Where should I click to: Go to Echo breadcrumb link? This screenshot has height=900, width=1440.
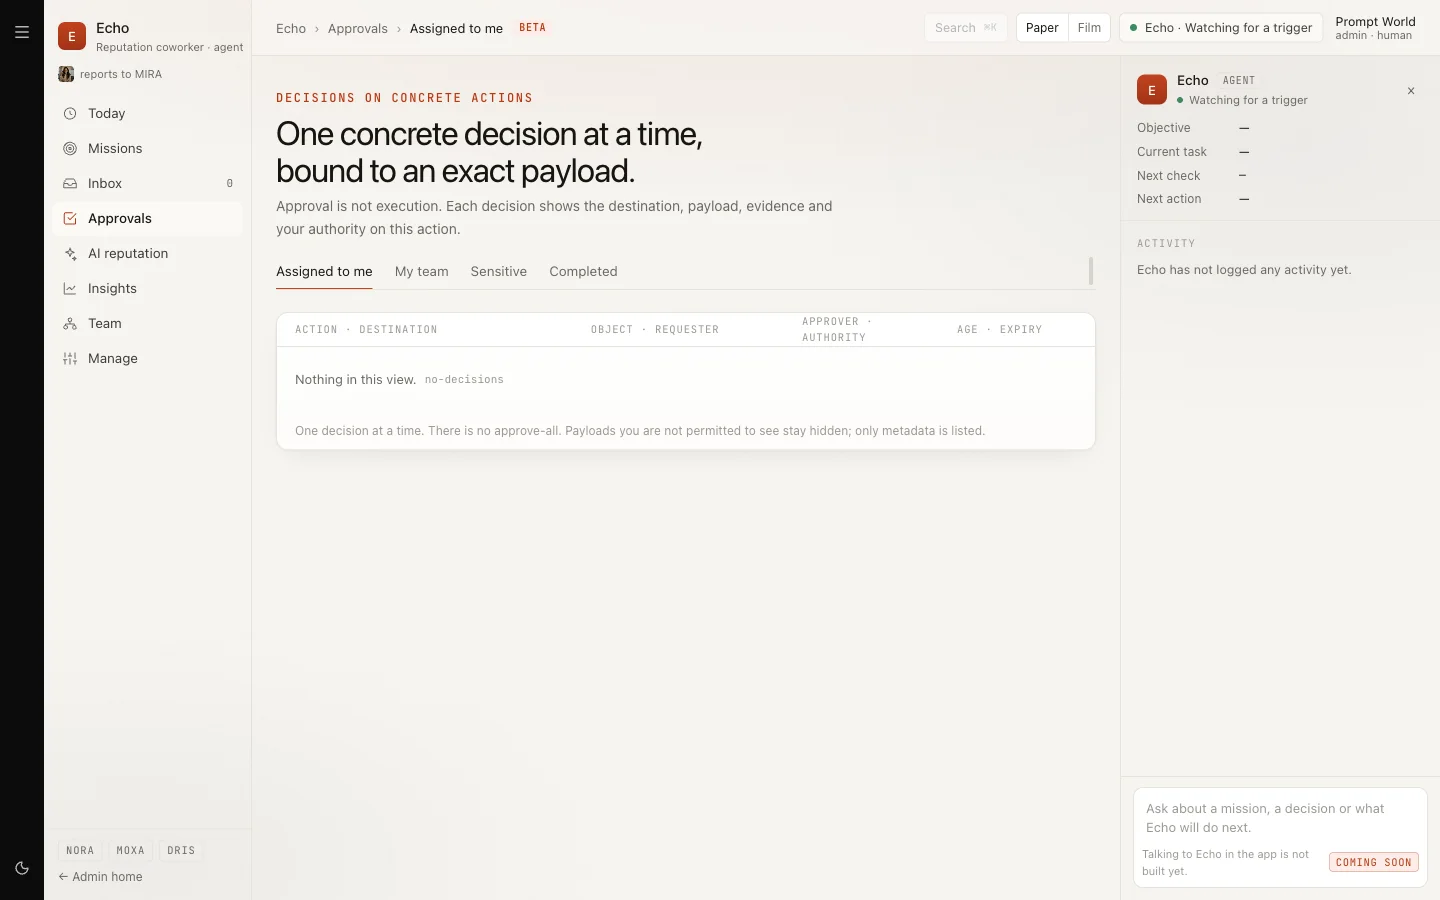[x=291, y=28]
